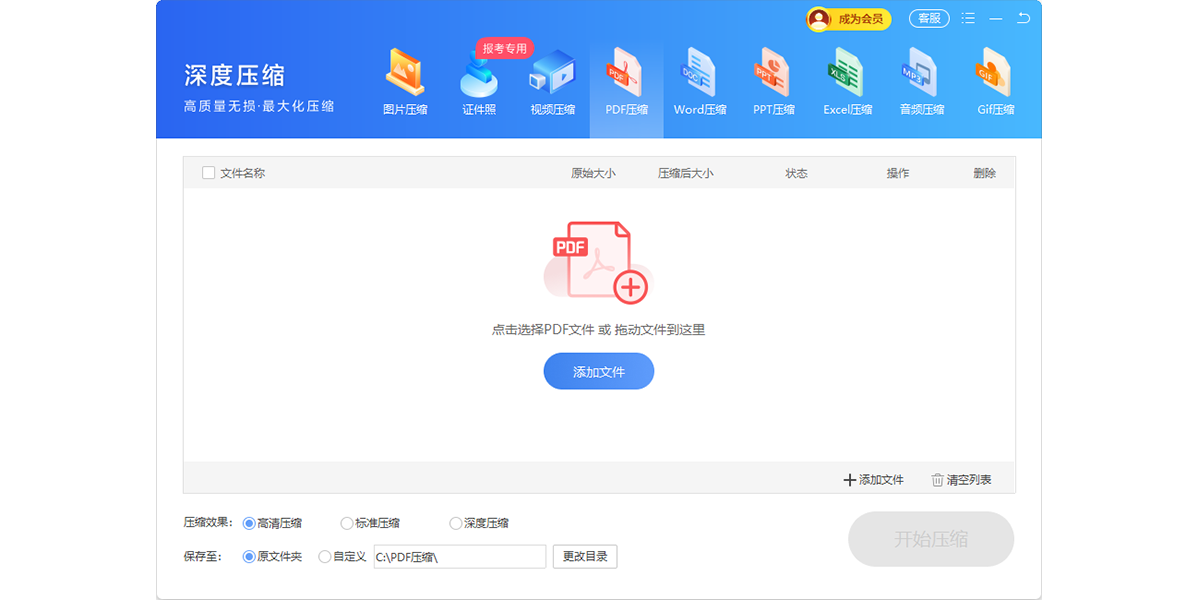This screenshot has width=1200, height=600.
Task: Open the hamburger menu in title bar
Action: coord(968,18)
